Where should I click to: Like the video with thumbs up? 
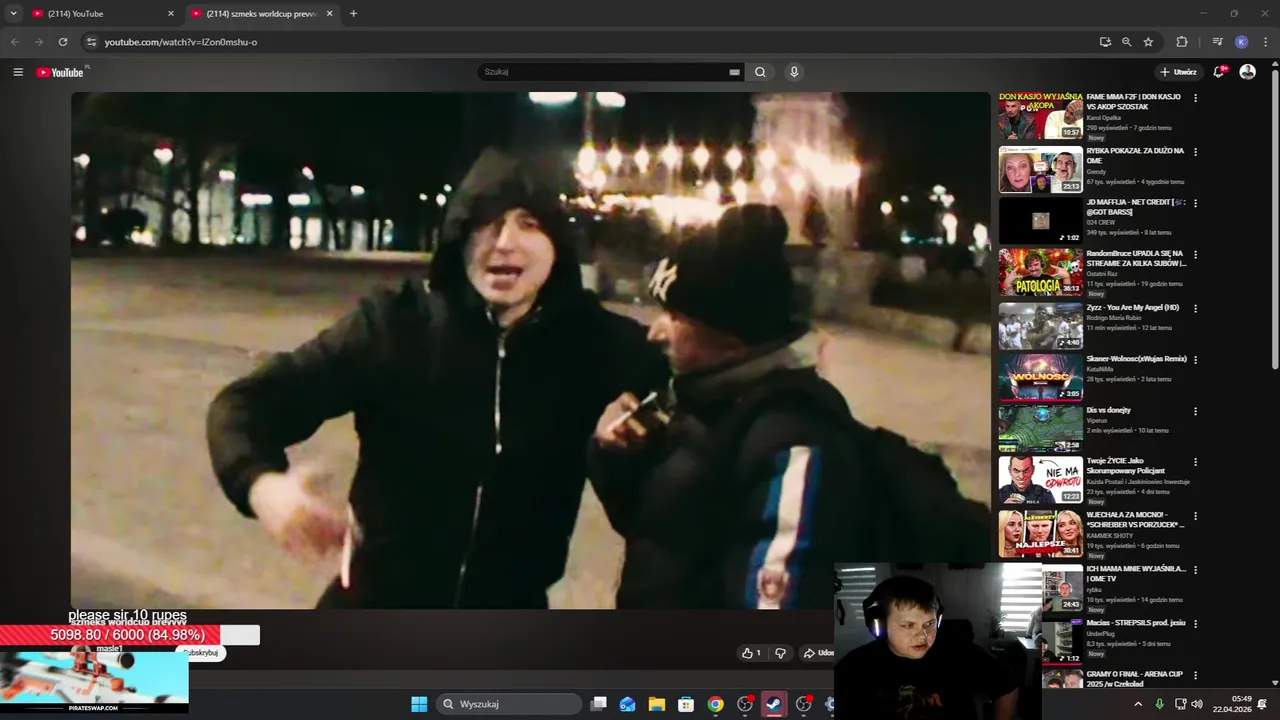[750, 653]
